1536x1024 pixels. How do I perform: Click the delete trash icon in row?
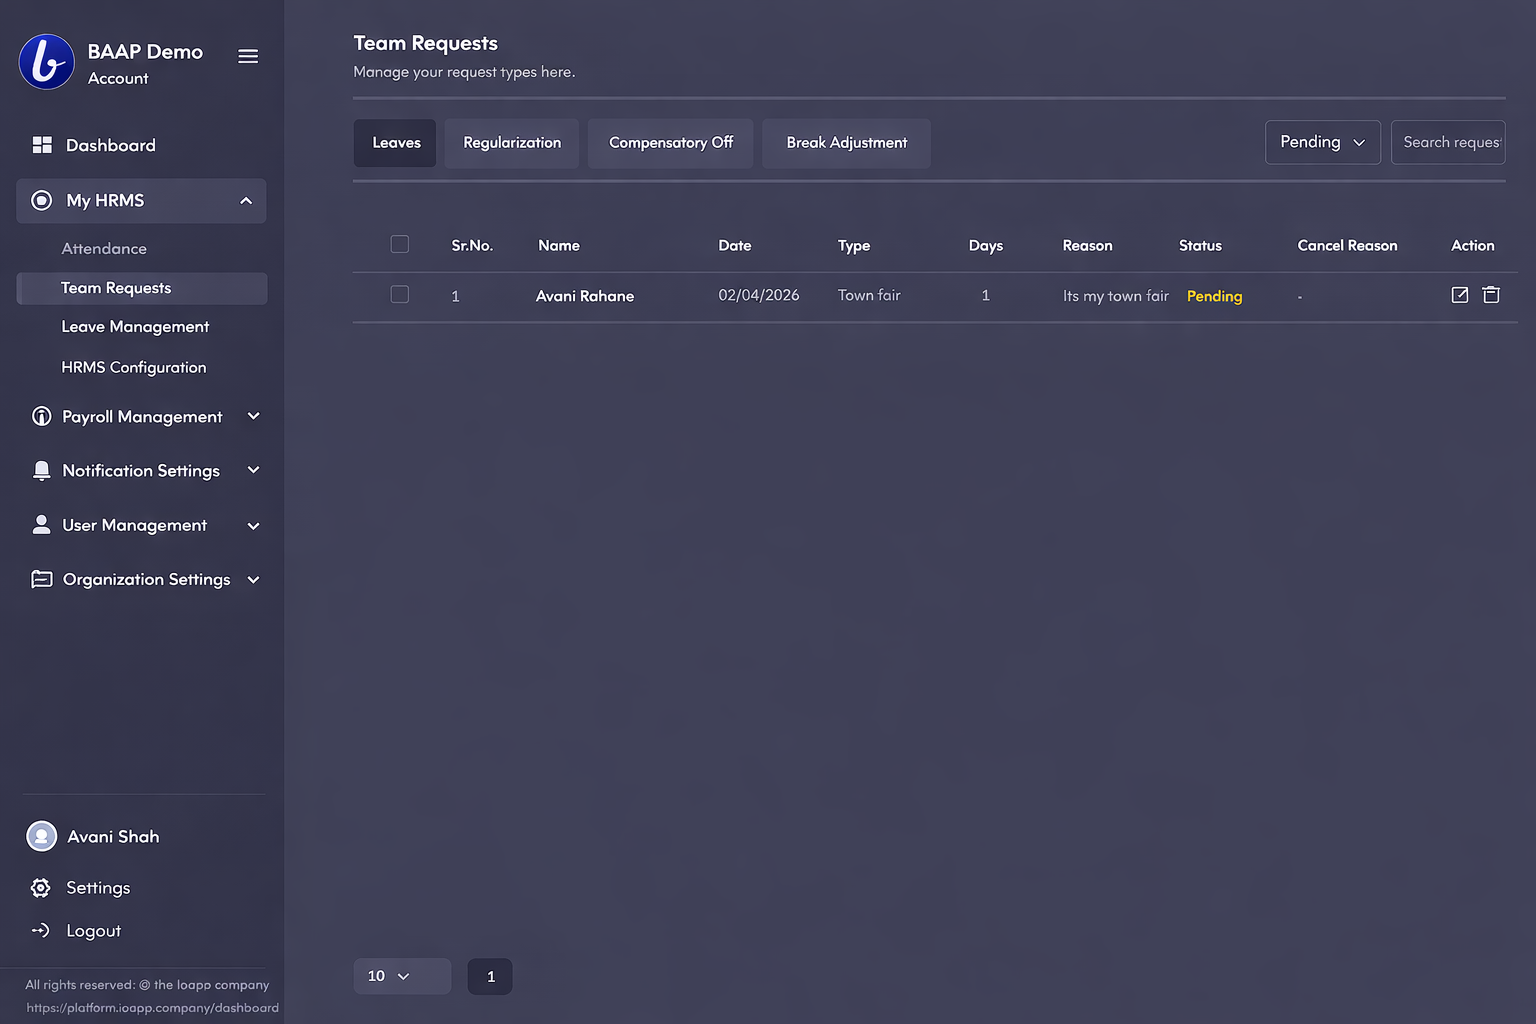pos(1490,295)
